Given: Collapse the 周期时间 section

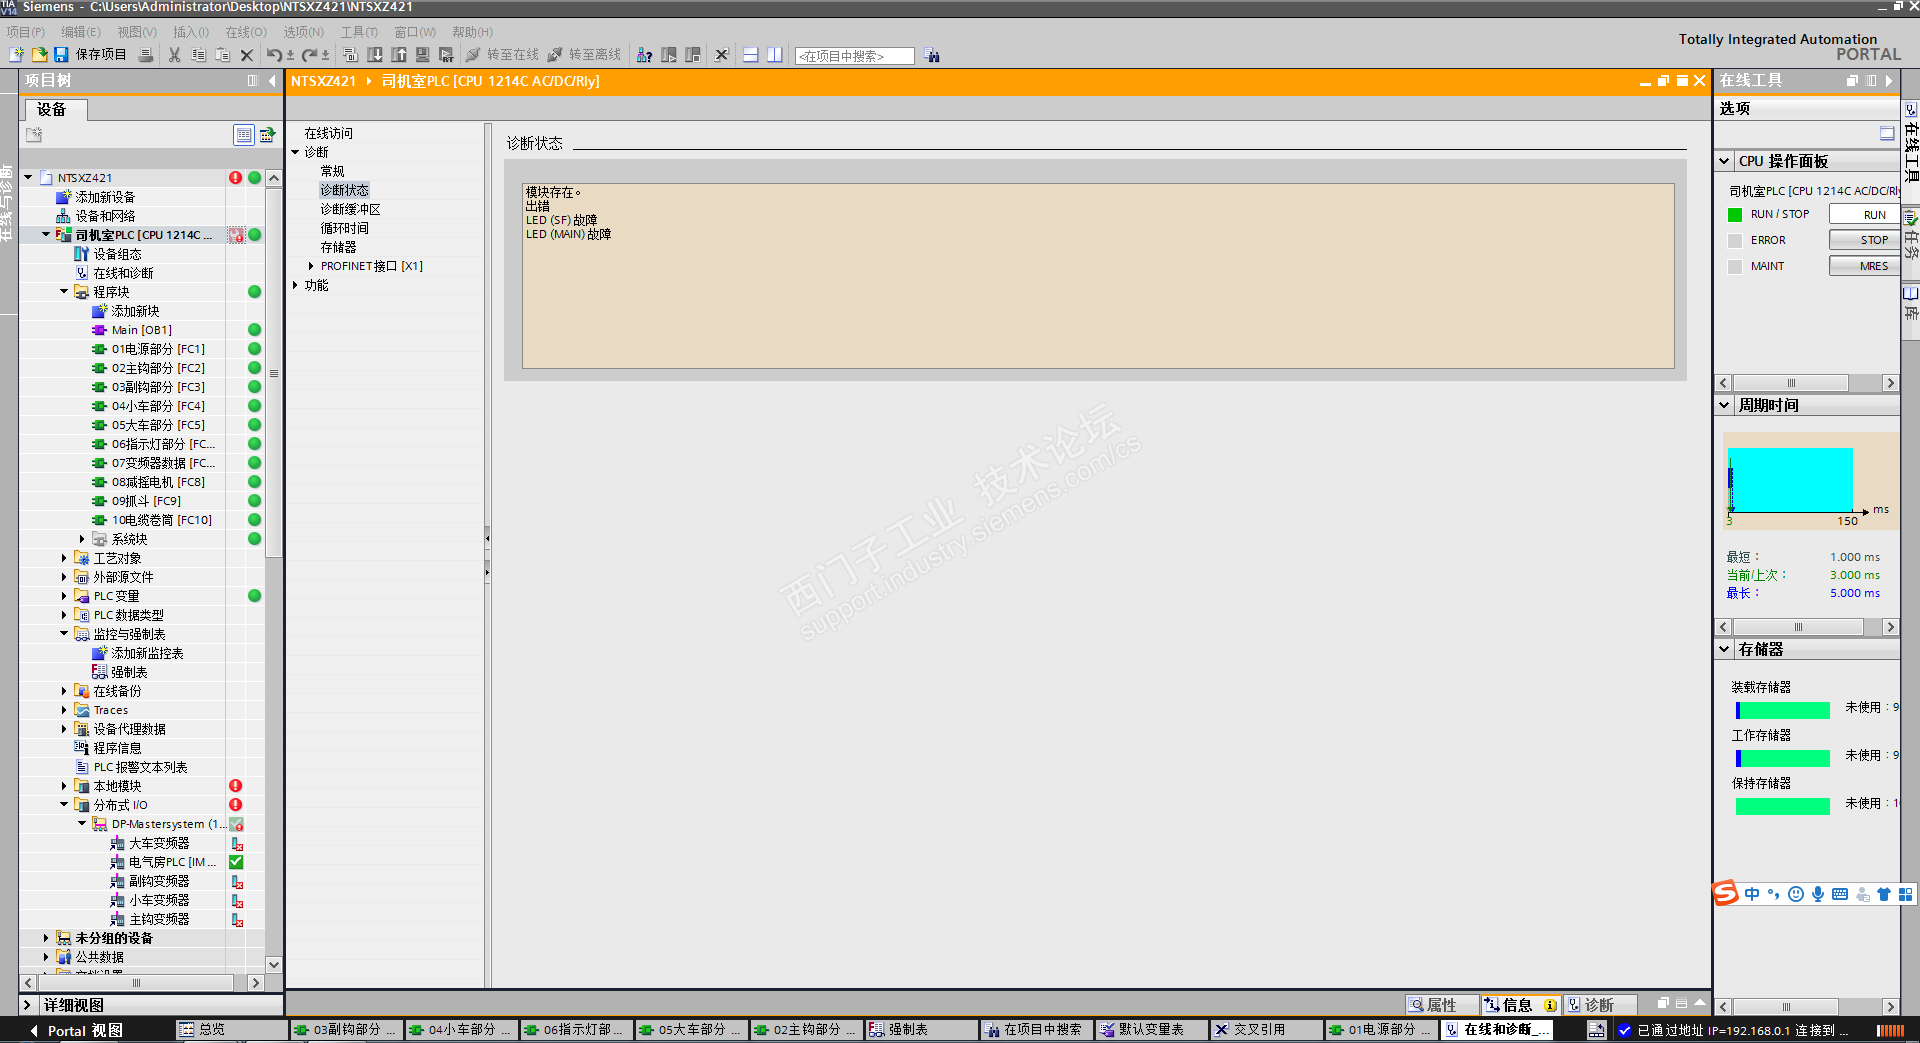Looking at the screenshot, I should click(x=1725, y=405).
